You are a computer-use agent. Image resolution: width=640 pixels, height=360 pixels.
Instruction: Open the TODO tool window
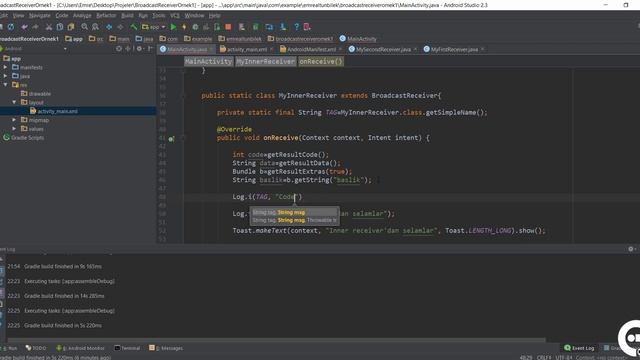(x=36, y=348)
